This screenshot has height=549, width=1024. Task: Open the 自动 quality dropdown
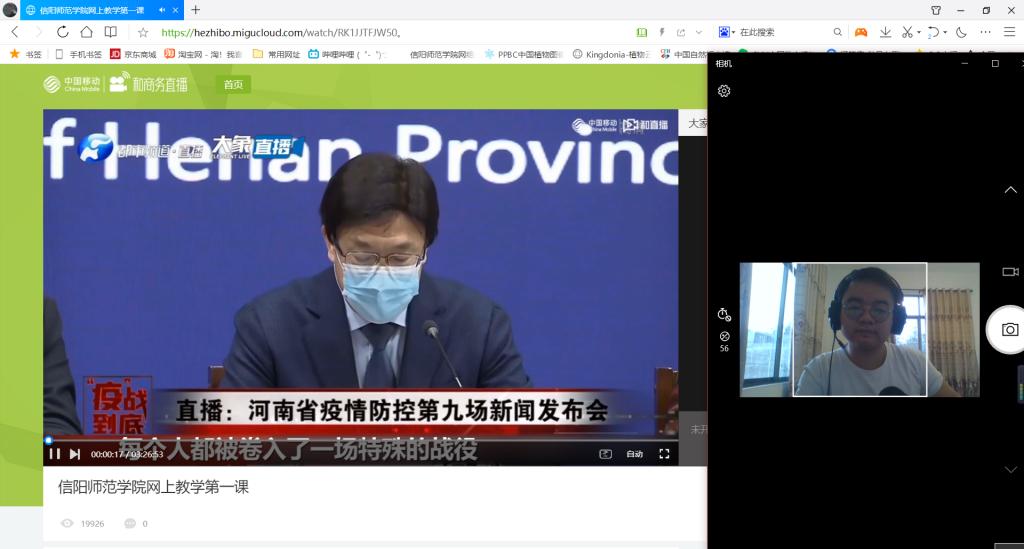634,454
